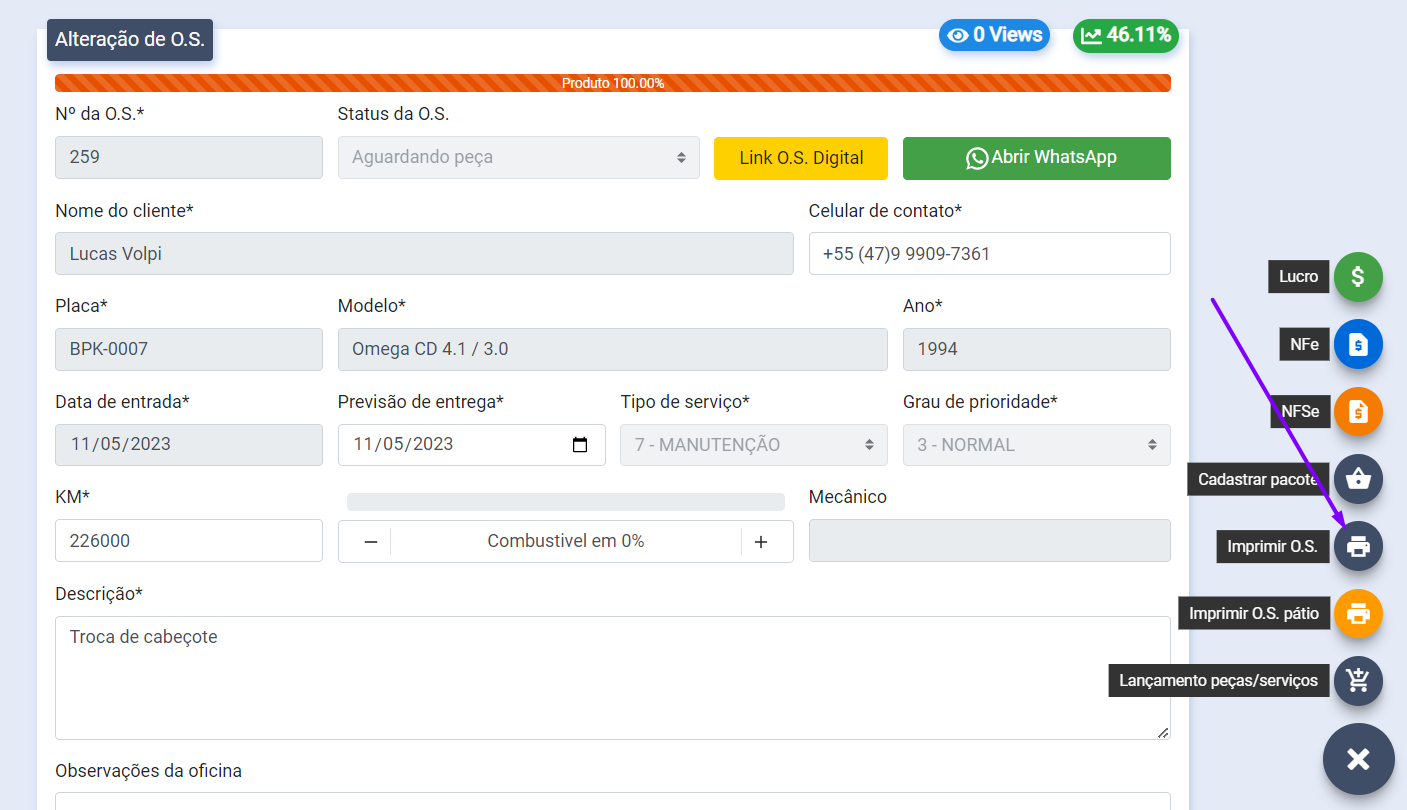Viewport: 1407px width, 810px height.
Task: Open the Tipo de serviço dropdown
Action: [x=753, y=445]
